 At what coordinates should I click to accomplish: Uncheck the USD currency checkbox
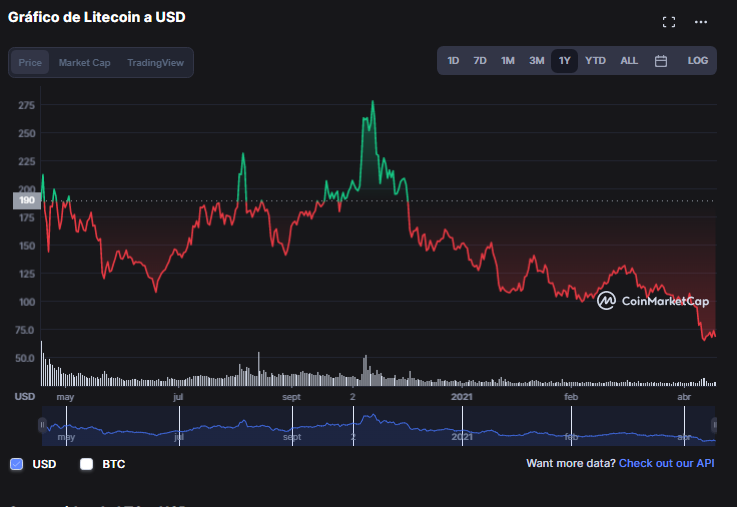pos(16,464)
